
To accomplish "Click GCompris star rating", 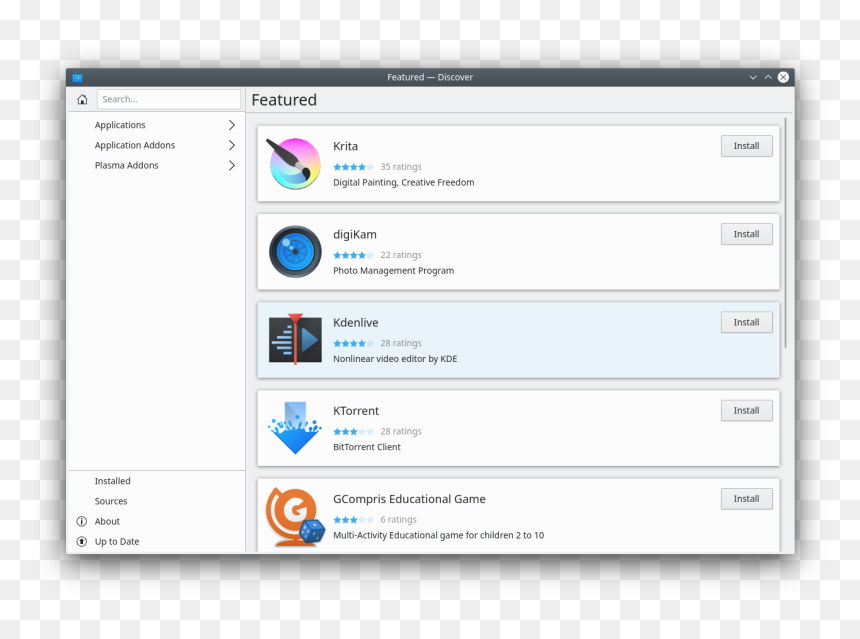I will click(x=353, y=520).
